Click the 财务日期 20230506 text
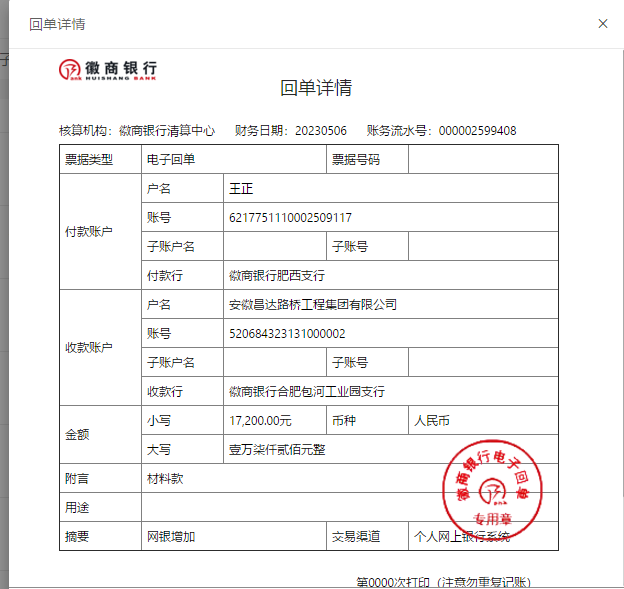624x589 pixels. pyautogui.click(x=290, y=131)
